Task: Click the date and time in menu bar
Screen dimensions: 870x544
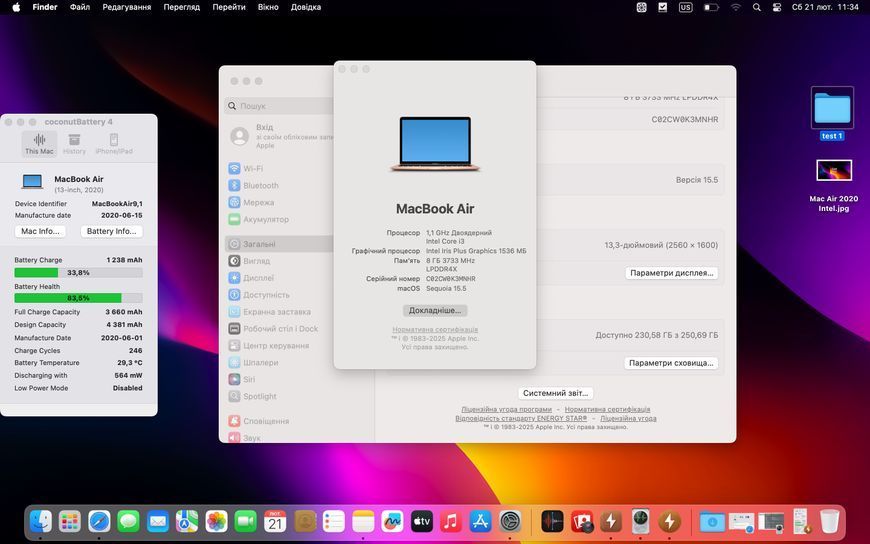Action: coord(825,7)
